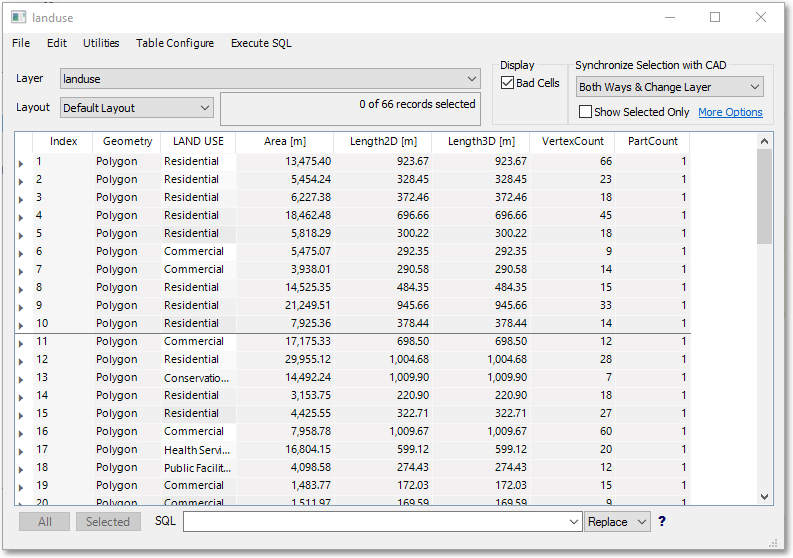
Task: Sort by the LAND USE column header
Action: tap(198, 141)
